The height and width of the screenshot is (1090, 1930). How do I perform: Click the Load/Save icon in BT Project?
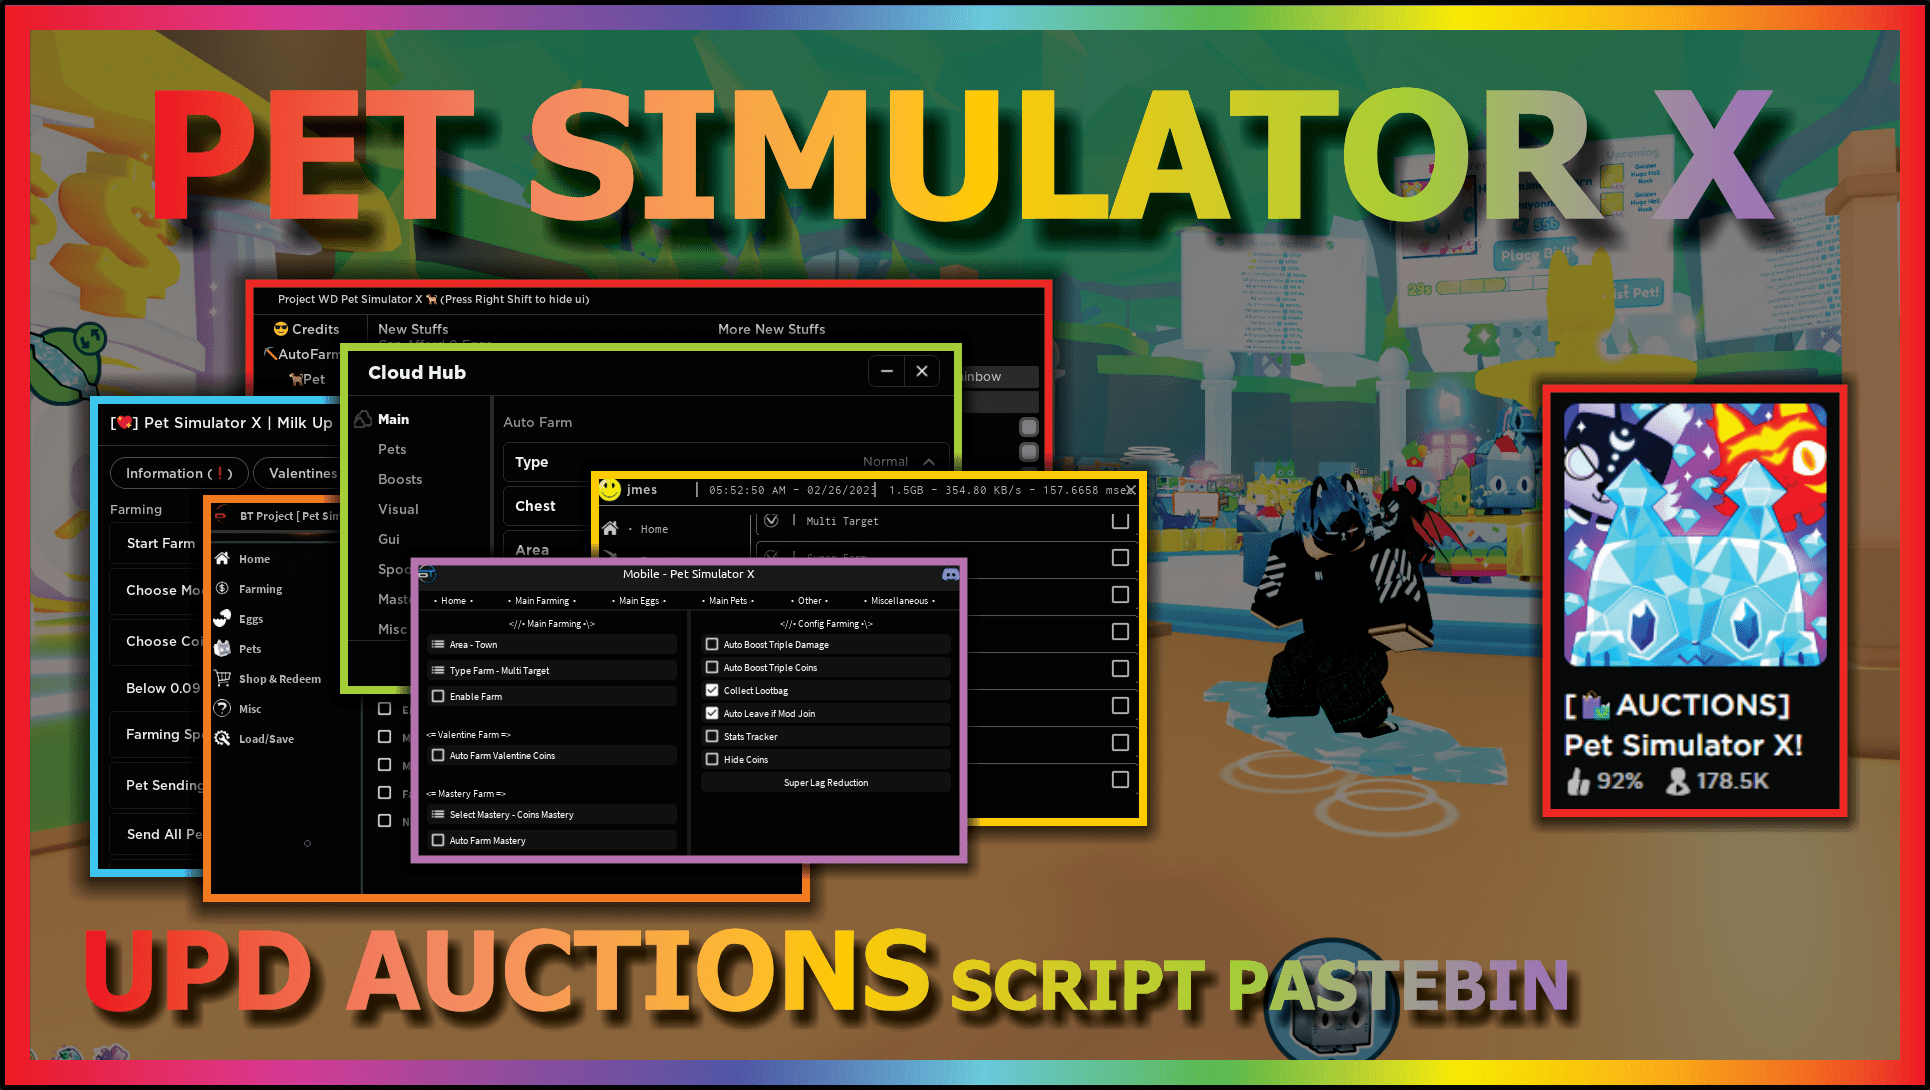point(221,740)
